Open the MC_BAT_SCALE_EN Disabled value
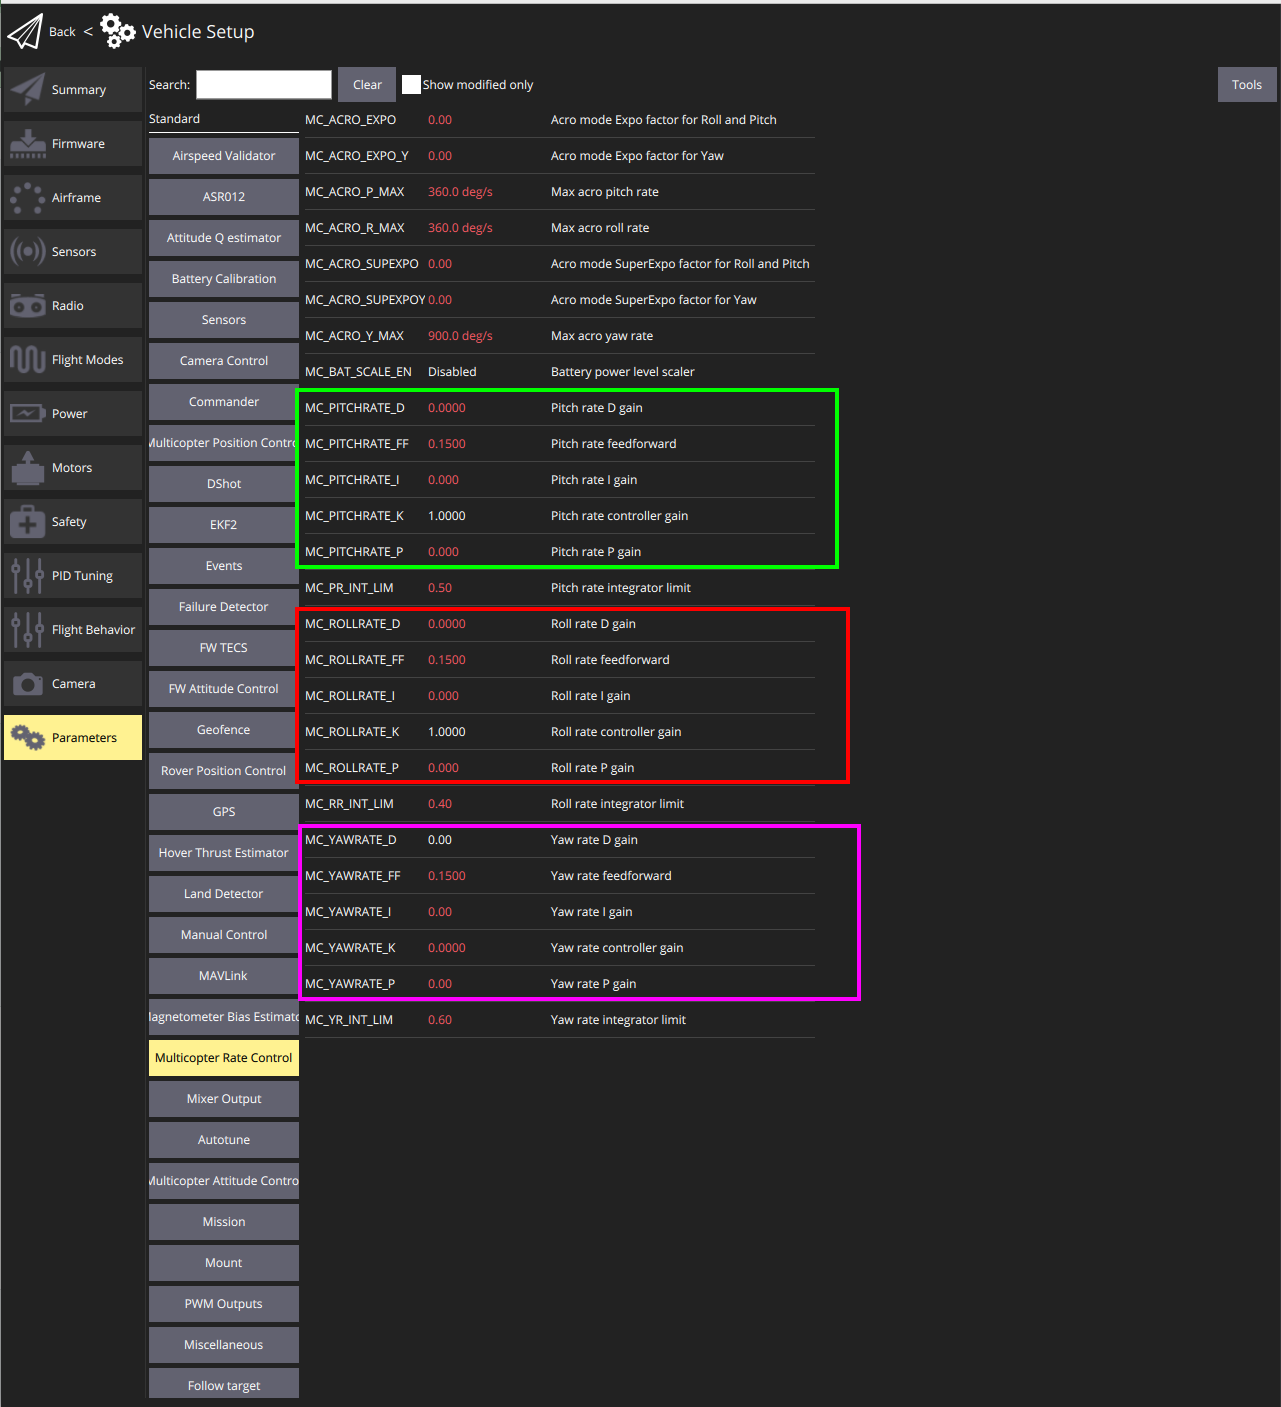 pyautogui.click(x=452, y=372)
